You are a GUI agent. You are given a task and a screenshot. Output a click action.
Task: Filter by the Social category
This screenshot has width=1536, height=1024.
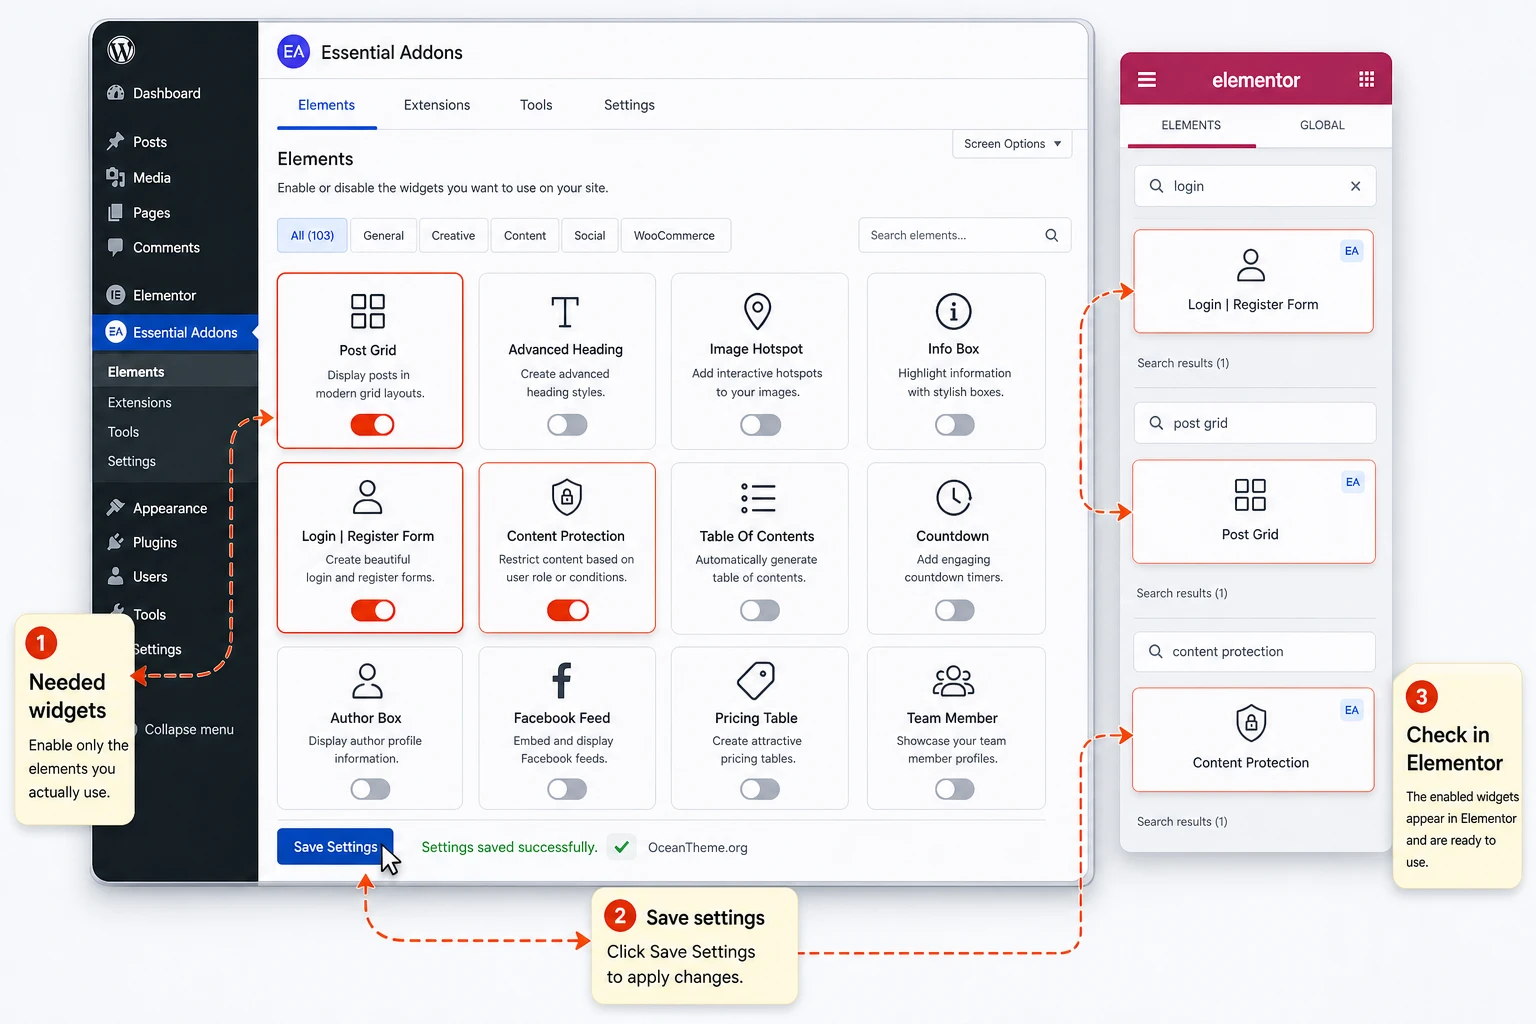[590, 235]
